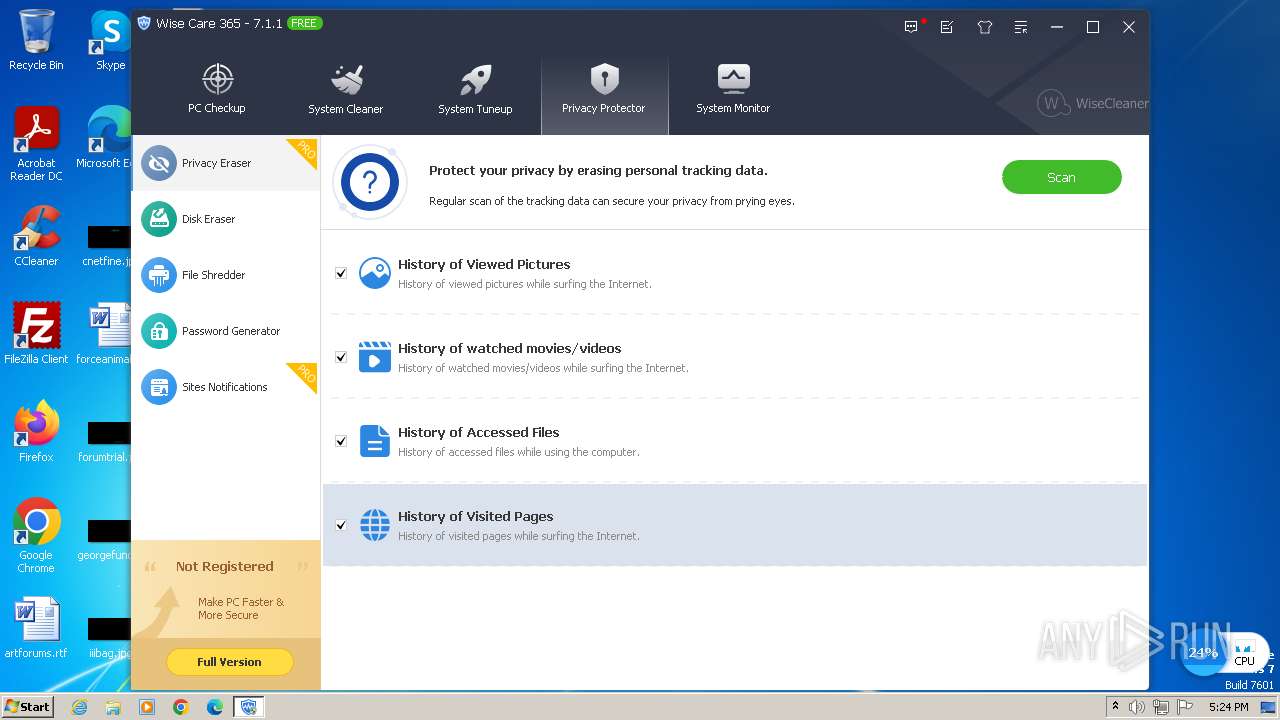Click the FREE version badge

tap(304, 23)
